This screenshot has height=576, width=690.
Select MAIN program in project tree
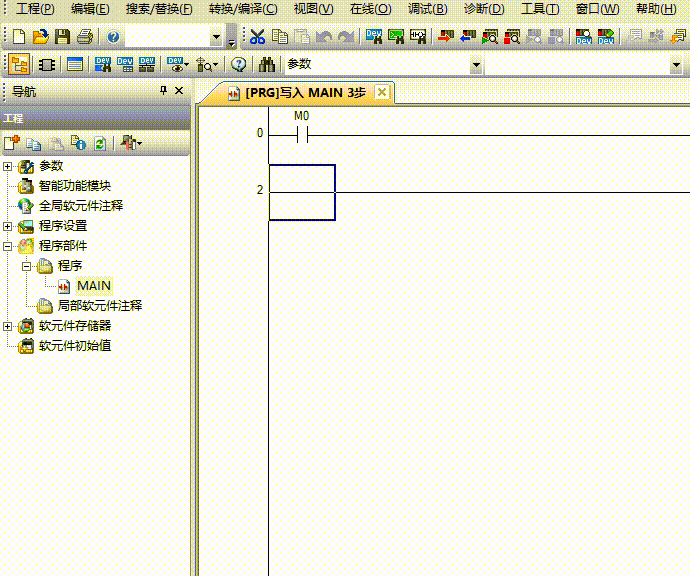tap(93, 286)
